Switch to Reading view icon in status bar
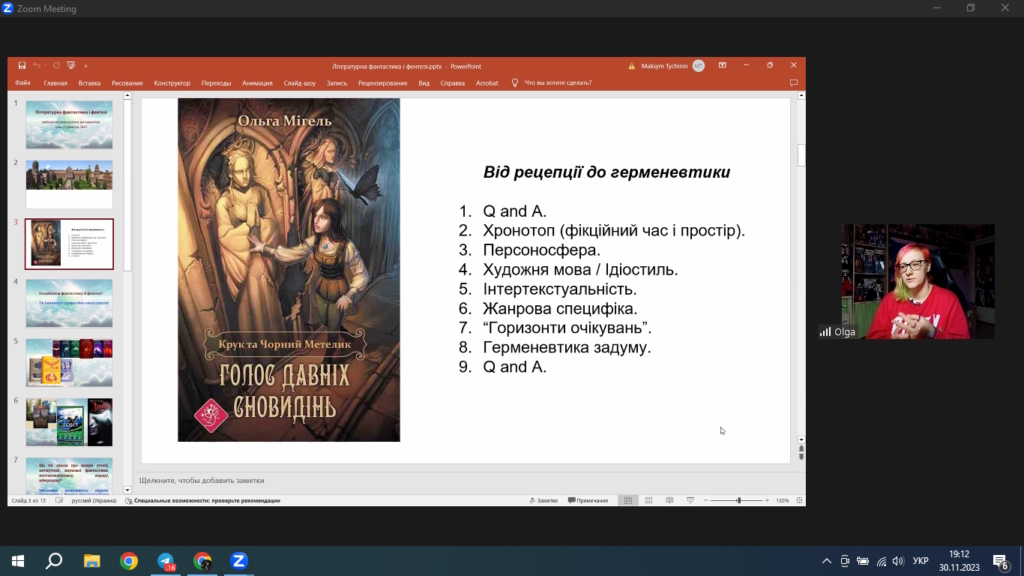1024x576 pixels. click(x=669, y=500)
